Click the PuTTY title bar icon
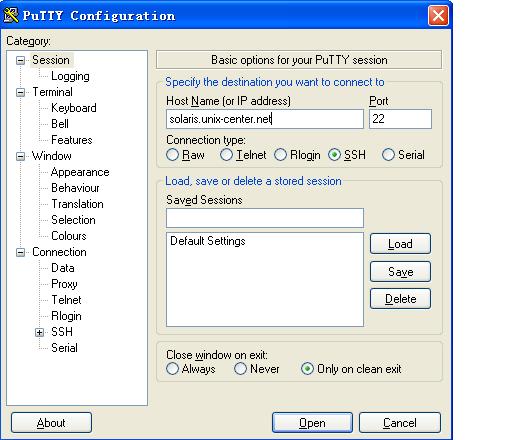This screenshot has height=440, width=512. point(11,15)
